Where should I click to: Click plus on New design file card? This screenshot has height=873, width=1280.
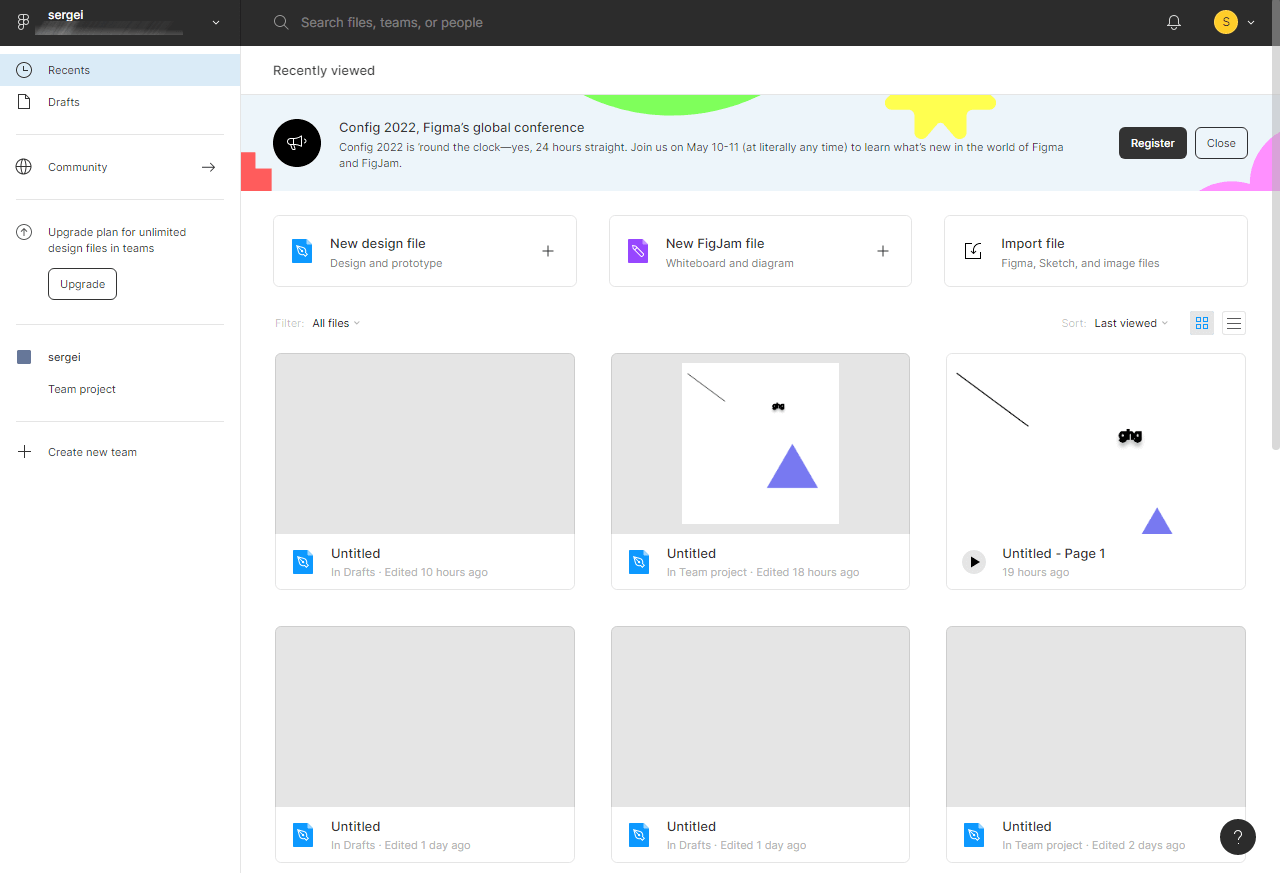[548, 251]
